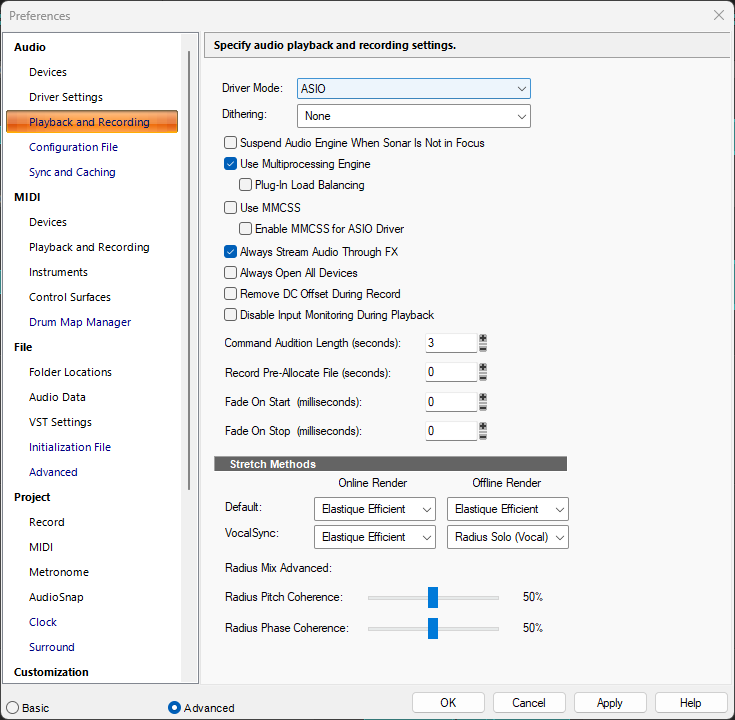The height and width of the screenshot is (720, 735).
Task: Click the Stretch Methods section header
Action: (x=390, y=464)
